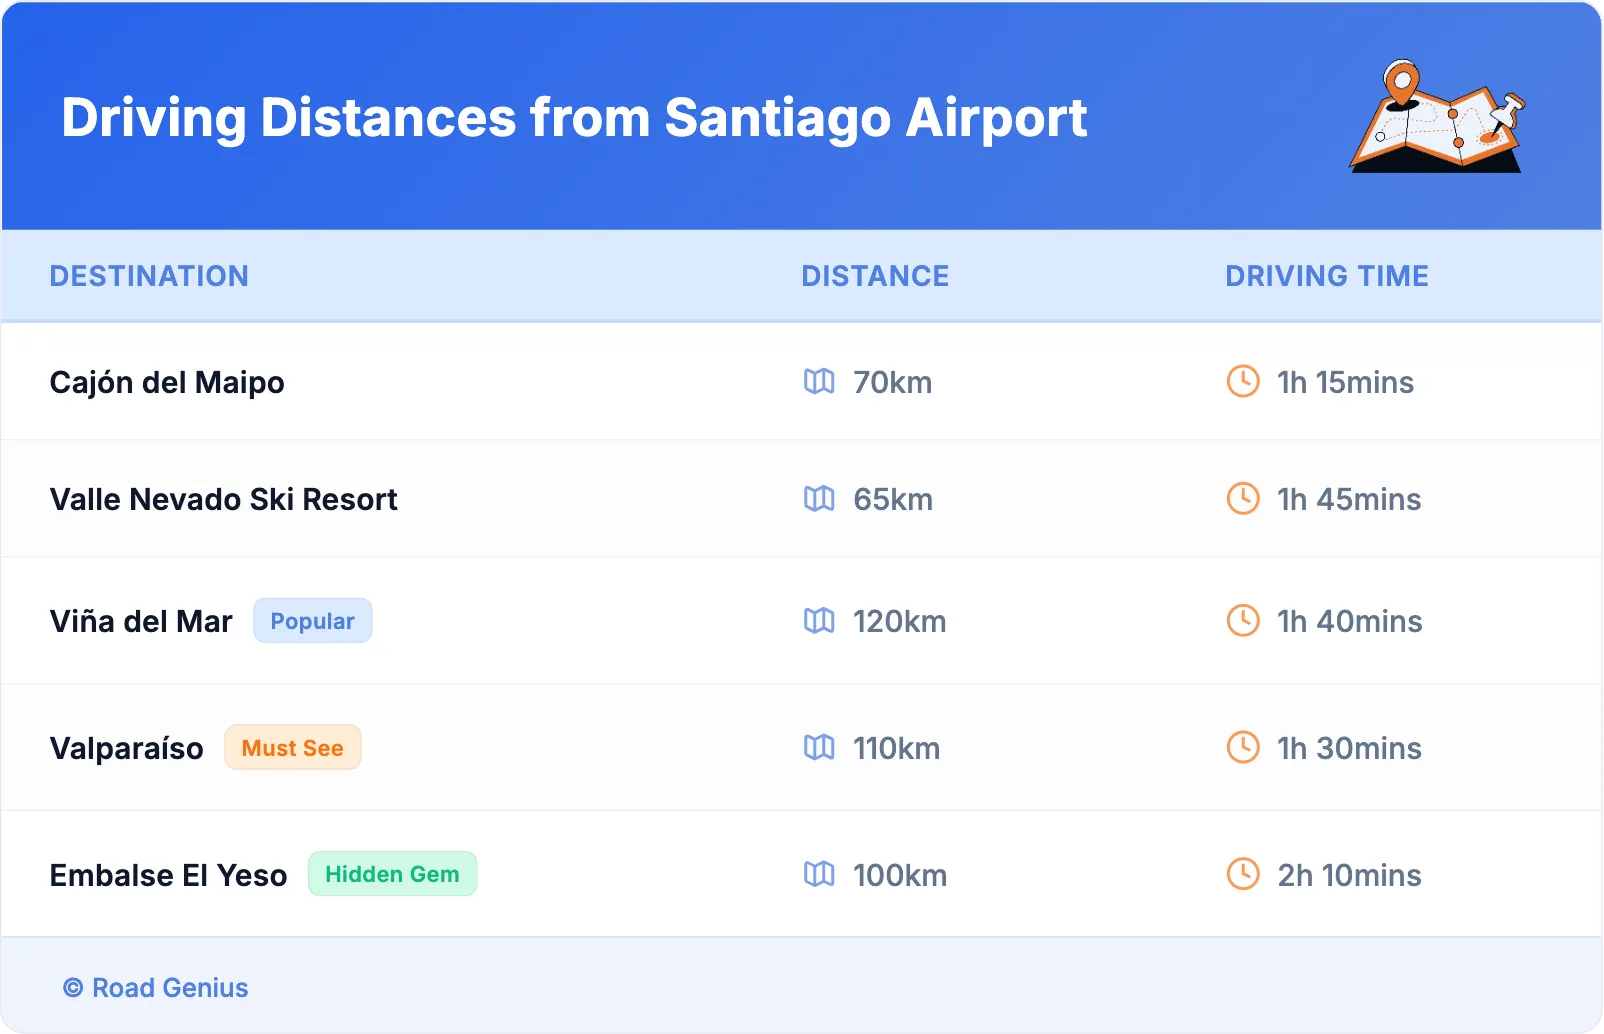Image resolution: width=1604 pixels, height=1034 pixels.
Task: Click the DISTANCE column header
Action: point(875,276)
